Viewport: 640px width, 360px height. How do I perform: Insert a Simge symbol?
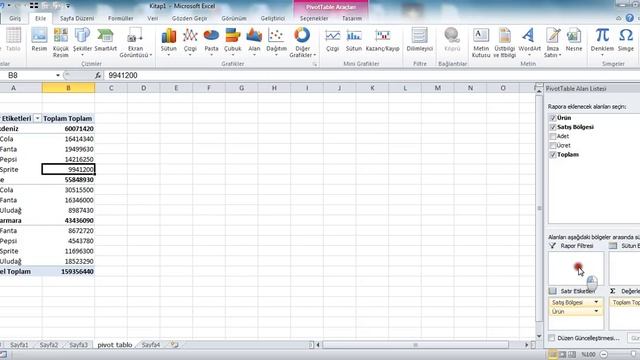[x=625, y=40]
